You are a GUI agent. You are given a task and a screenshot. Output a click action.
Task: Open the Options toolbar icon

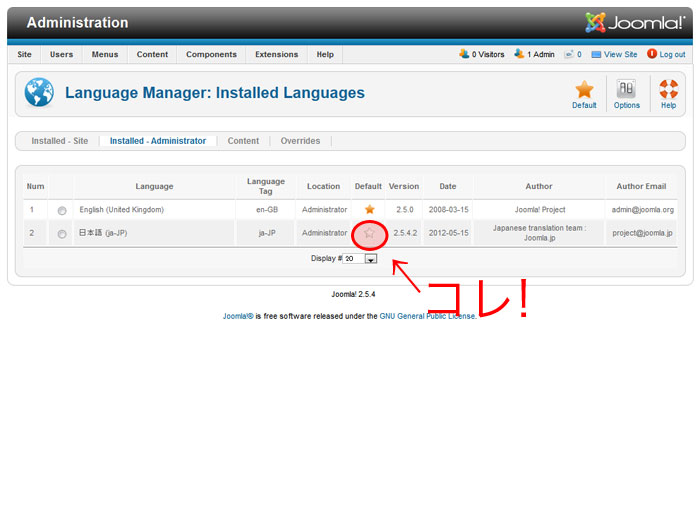(627, 90)
